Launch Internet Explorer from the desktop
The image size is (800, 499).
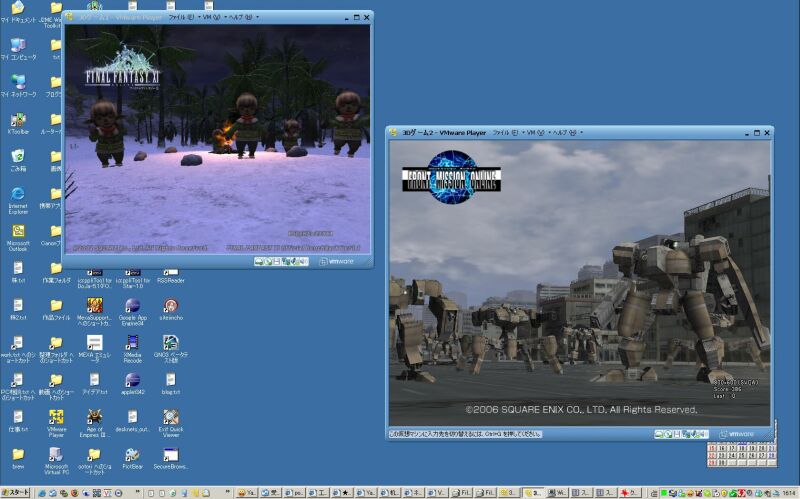click(18, 200)
